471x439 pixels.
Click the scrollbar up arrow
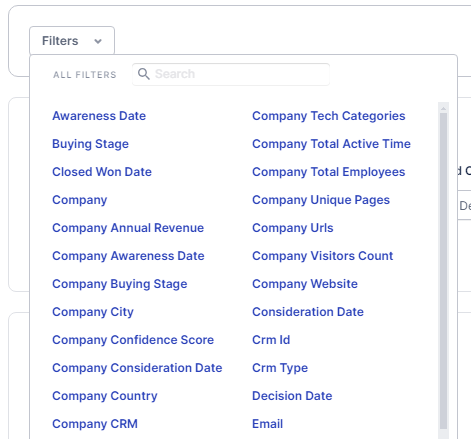pyautogui.click(x=443, y=108)
